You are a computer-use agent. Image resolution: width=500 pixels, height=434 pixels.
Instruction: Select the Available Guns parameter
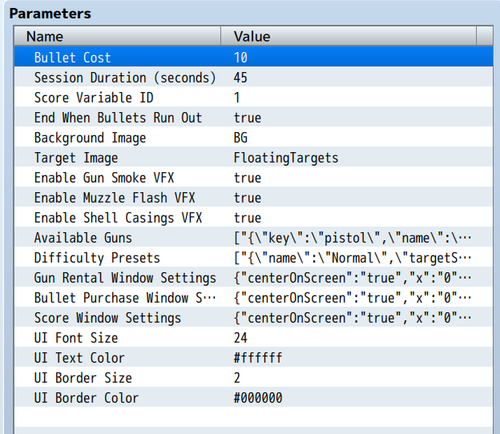[253, 237]
